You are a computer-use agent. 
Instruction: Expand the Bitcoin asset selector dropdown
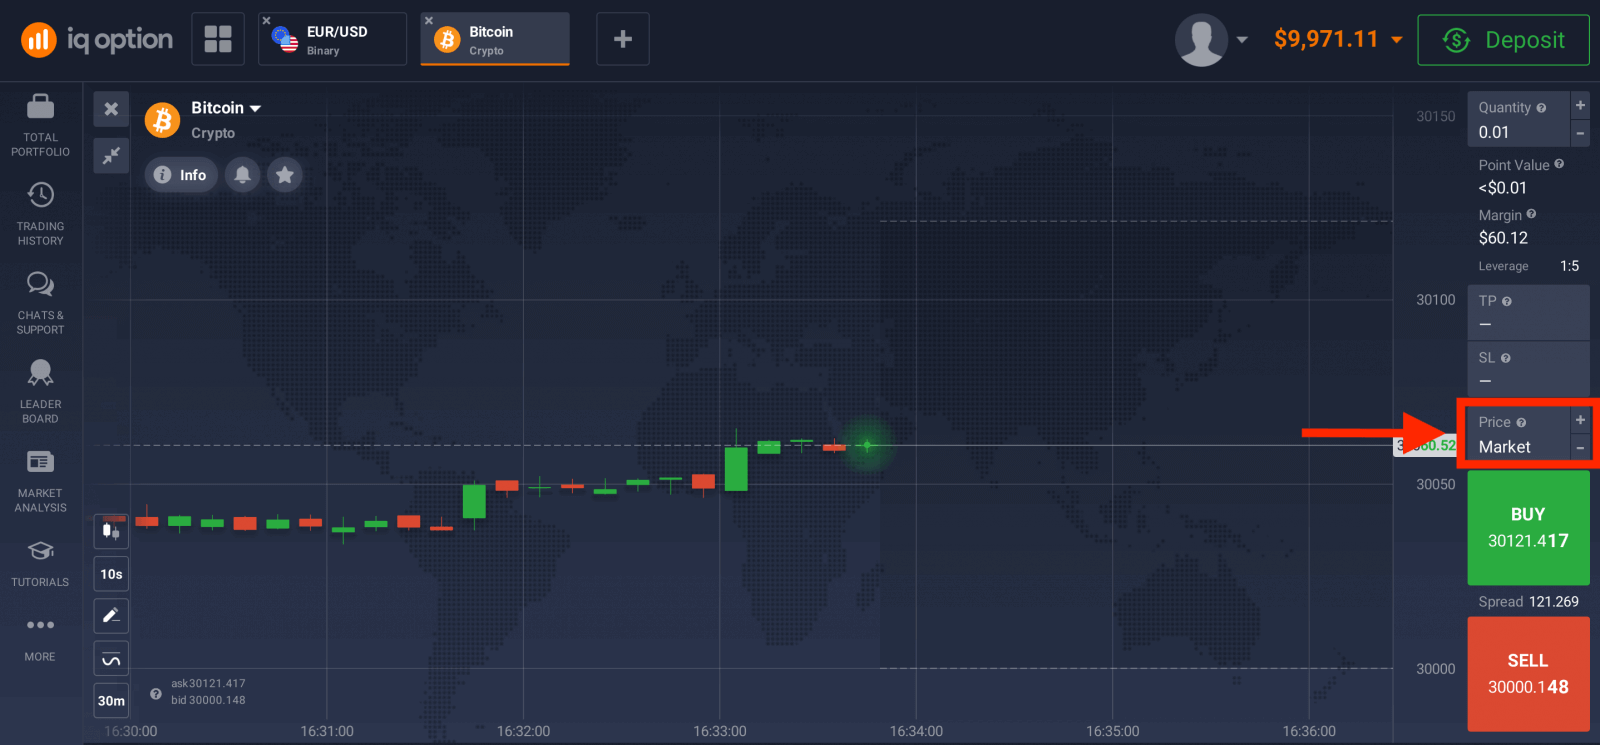[x=226, y=108]
